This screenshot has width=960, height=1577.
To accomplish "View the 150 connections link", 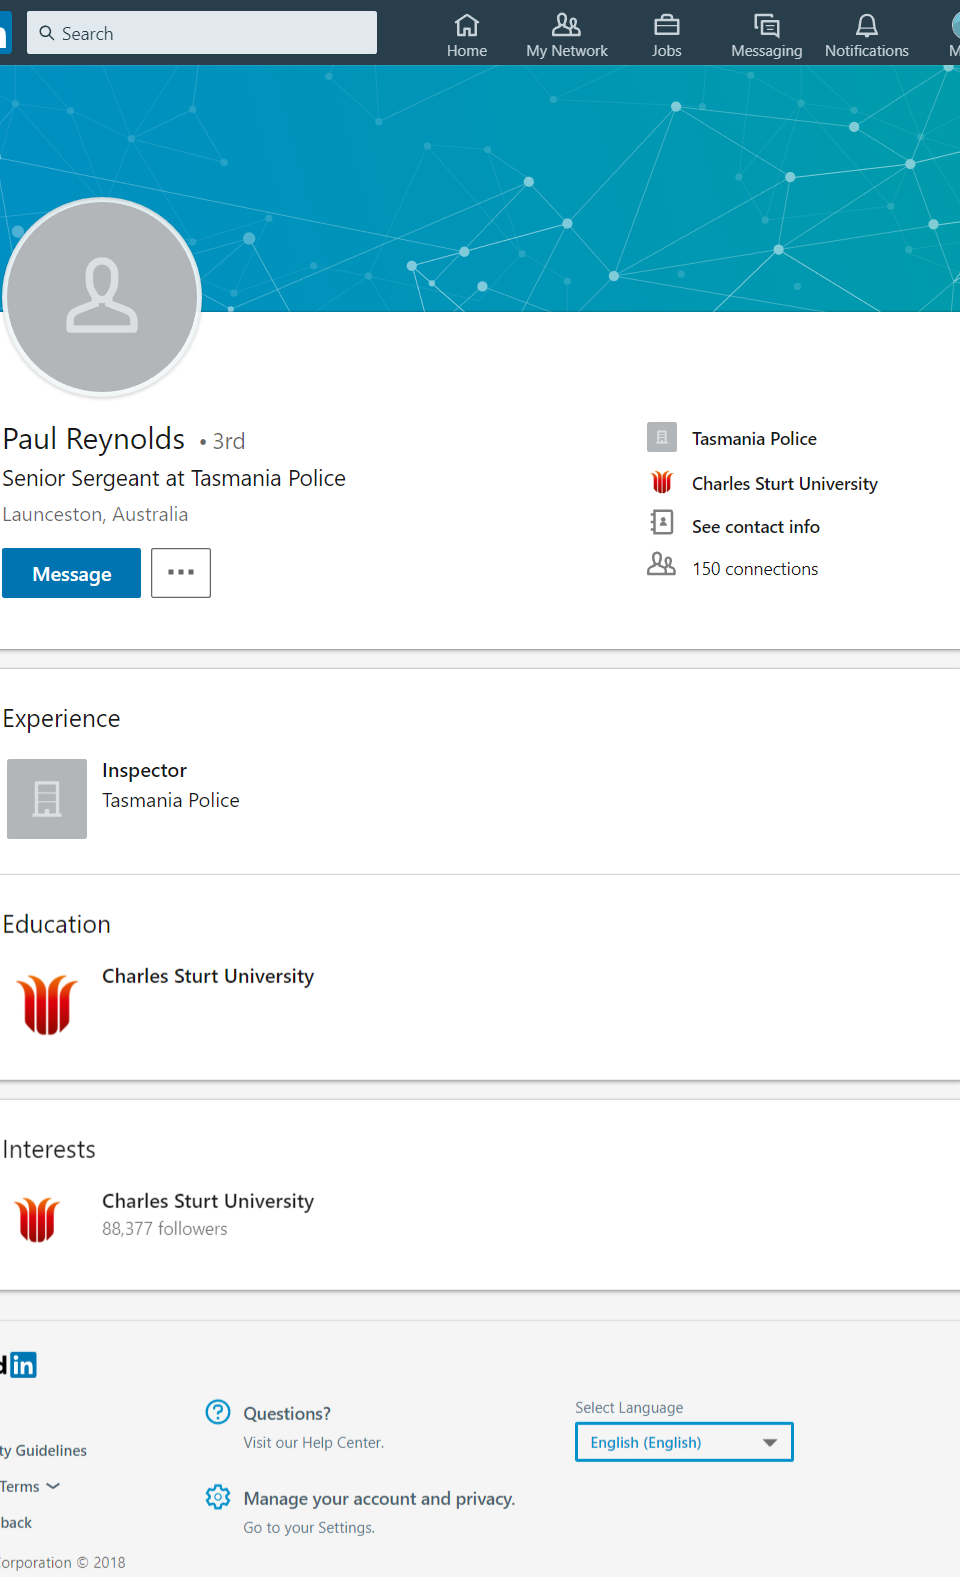I will tap(754, 569).
